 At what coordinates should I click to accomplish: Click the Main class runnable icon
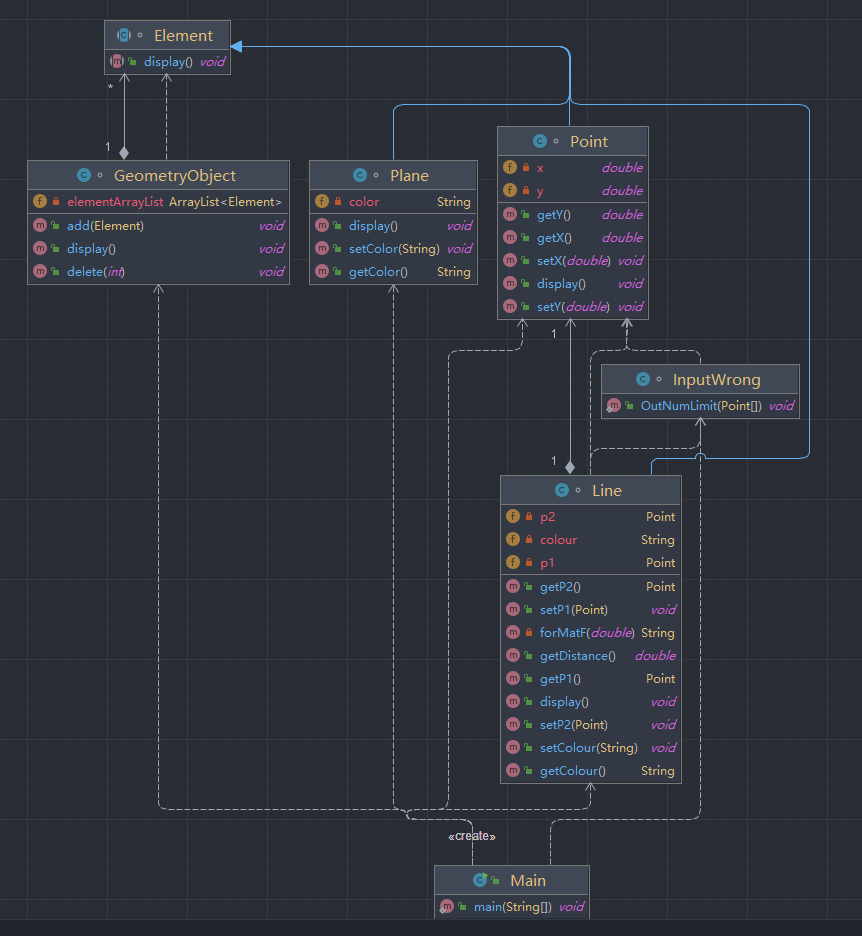(480, 880)
